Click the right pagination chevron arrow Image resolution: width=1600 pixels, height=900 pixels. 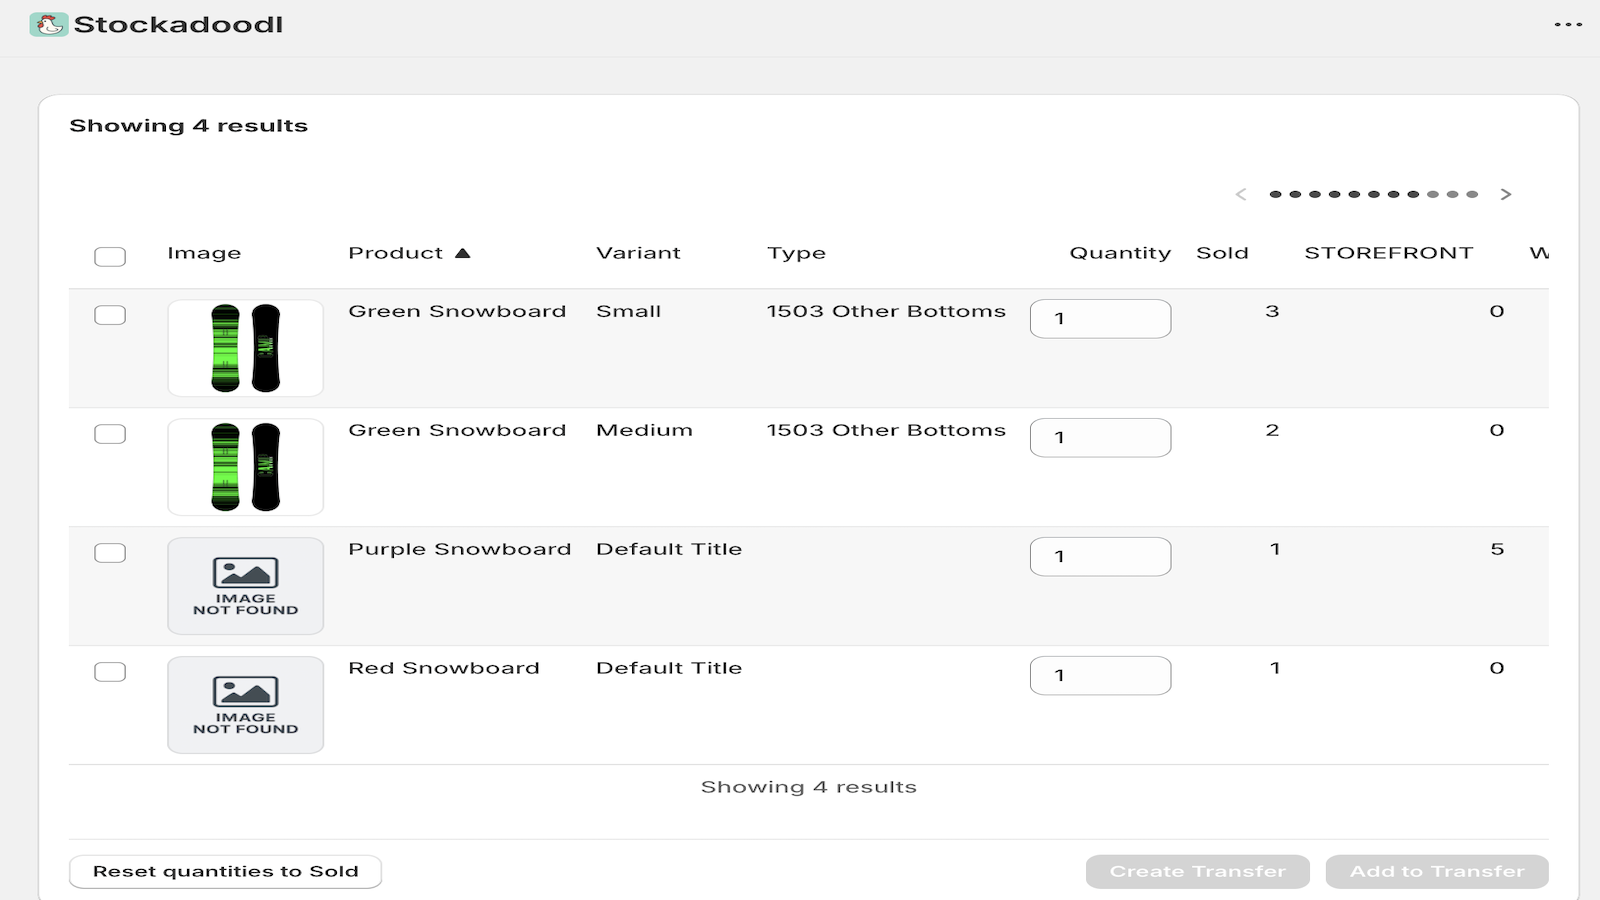coord(1506,194)
